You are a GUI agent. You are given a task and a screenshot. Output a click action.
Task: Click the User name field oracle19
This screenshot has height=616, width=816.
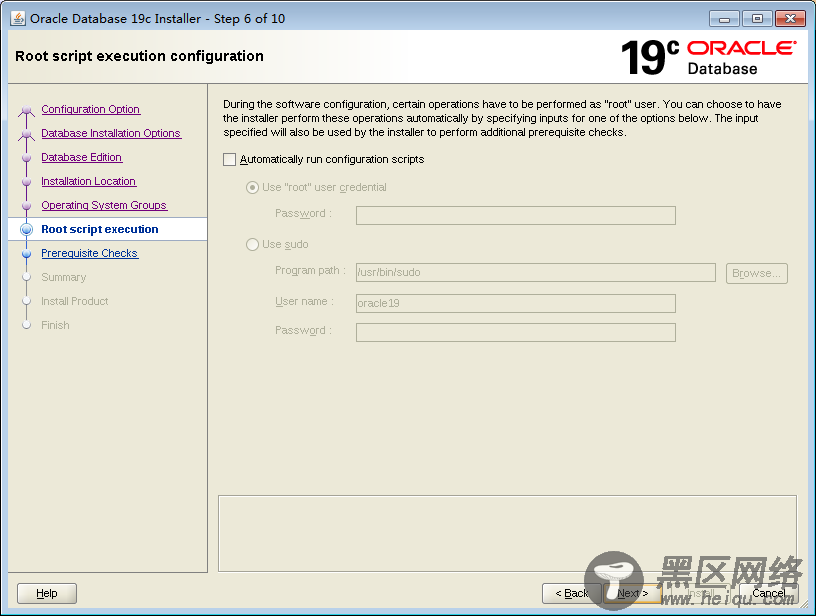coord(516,303)
